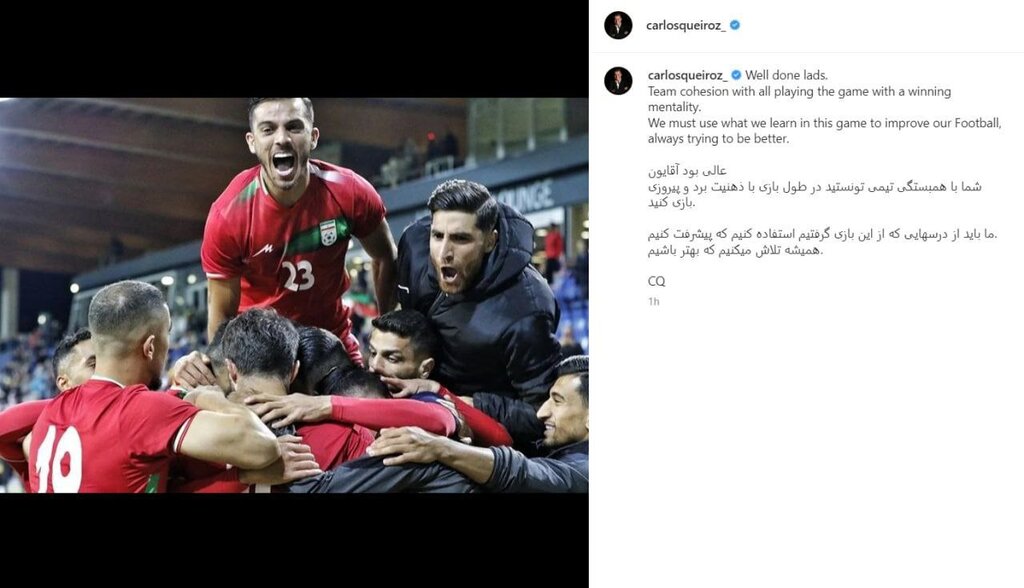Open the 1h timestamp under the caption
This screenshot has height=588, width=1024.
coord(653,302)
